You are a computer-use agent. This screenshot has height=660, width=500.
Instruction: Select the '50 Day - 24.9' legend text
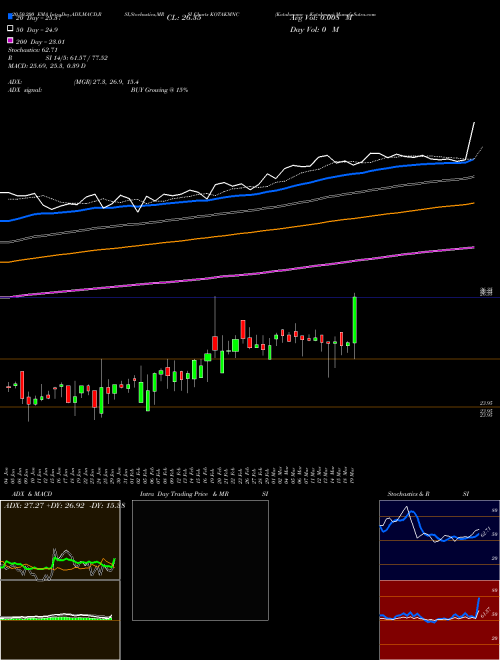pyautogui.click(x=37, y=30)
